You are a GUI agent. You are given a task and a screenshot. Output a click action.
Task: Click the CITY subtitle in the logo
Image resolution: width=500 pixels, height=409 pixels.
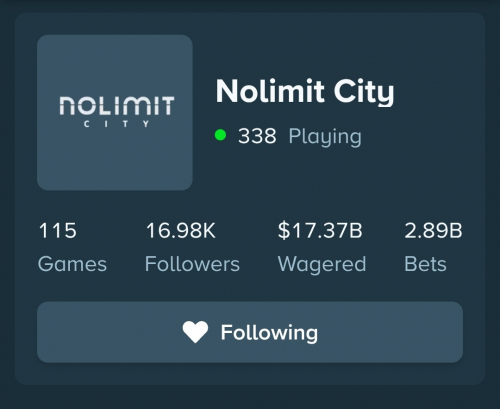click(x=117, y=124)
